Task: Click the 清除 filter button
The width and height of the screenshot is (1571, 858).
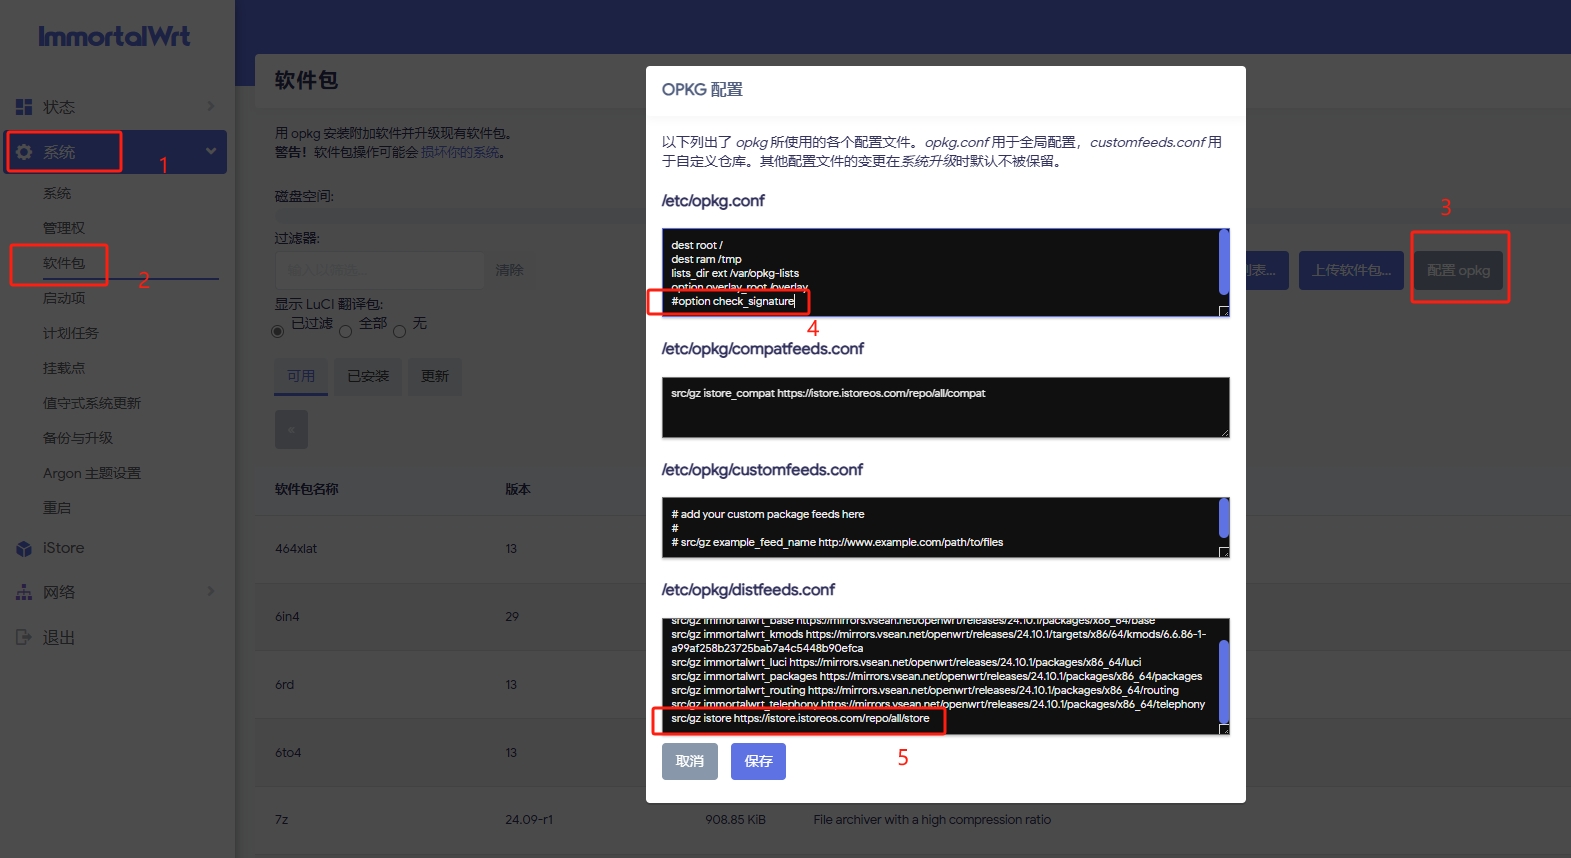Action: 510,270
